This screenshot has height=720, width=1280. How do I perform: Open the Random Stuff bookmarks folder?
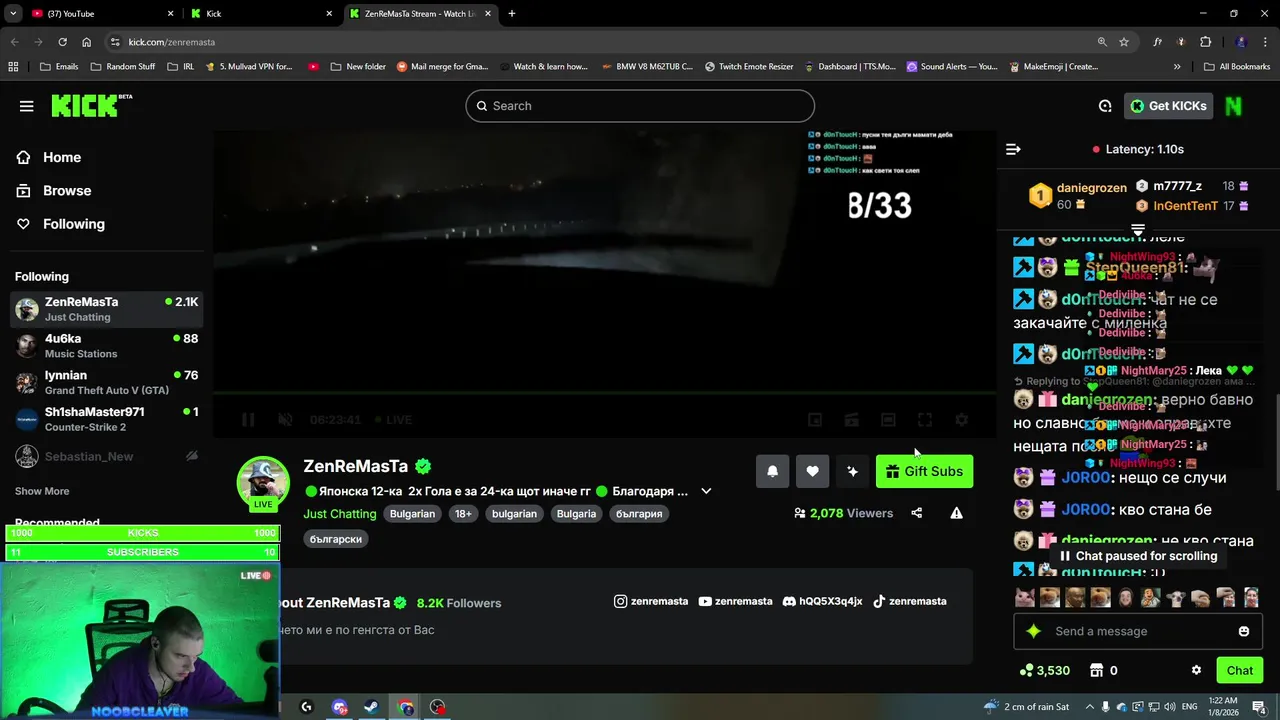[x=123, y=67]
